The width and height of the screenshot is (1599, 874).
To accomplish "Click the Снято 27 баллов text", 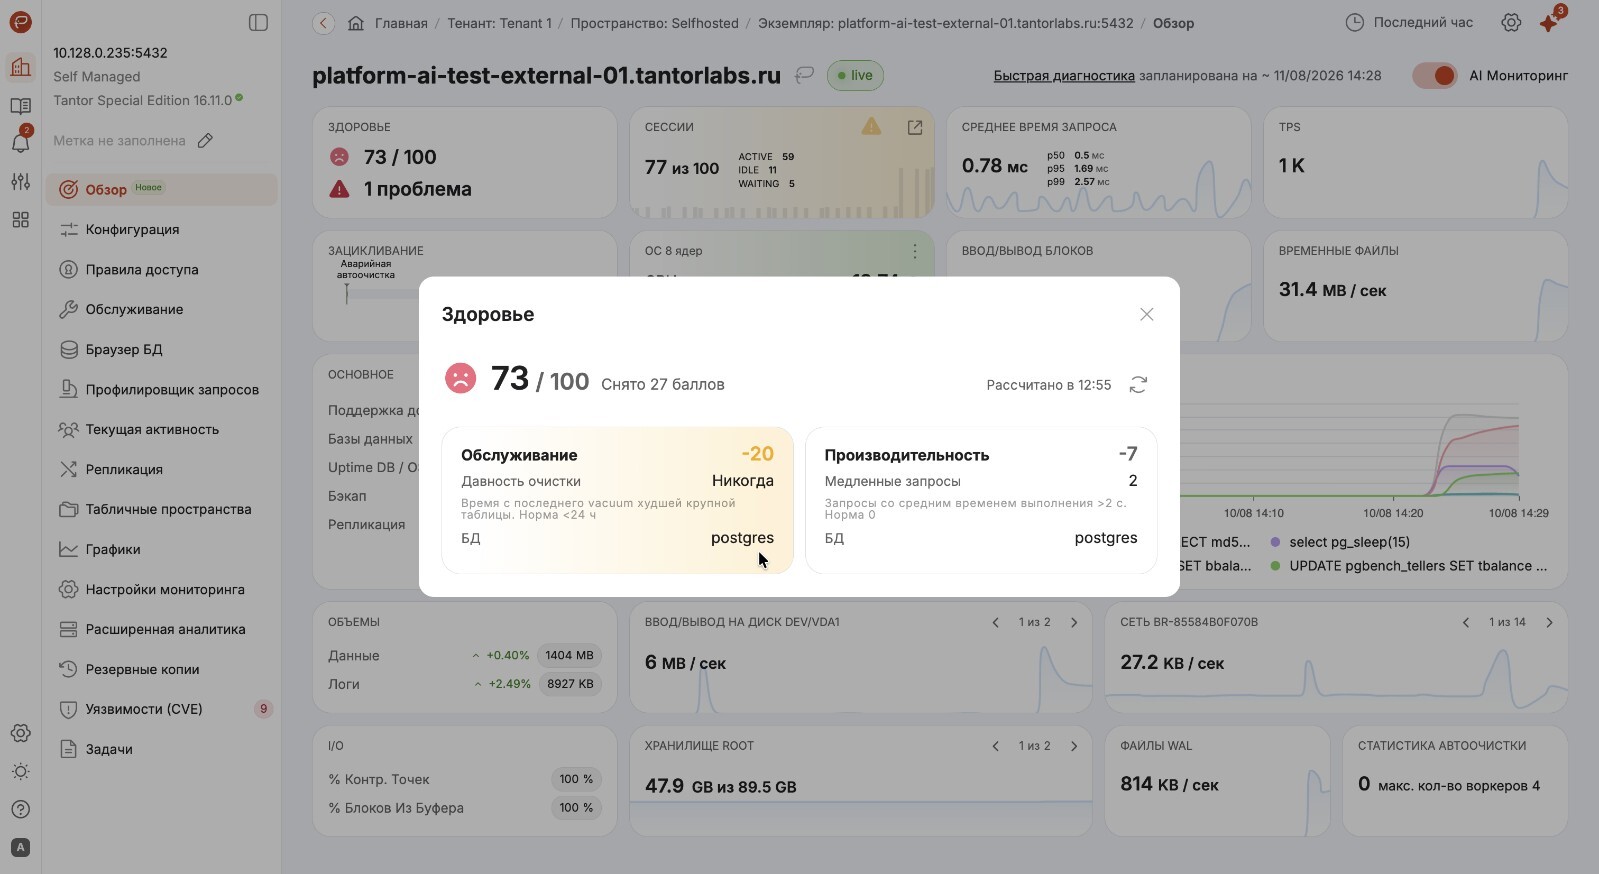I will click(663, 385).
